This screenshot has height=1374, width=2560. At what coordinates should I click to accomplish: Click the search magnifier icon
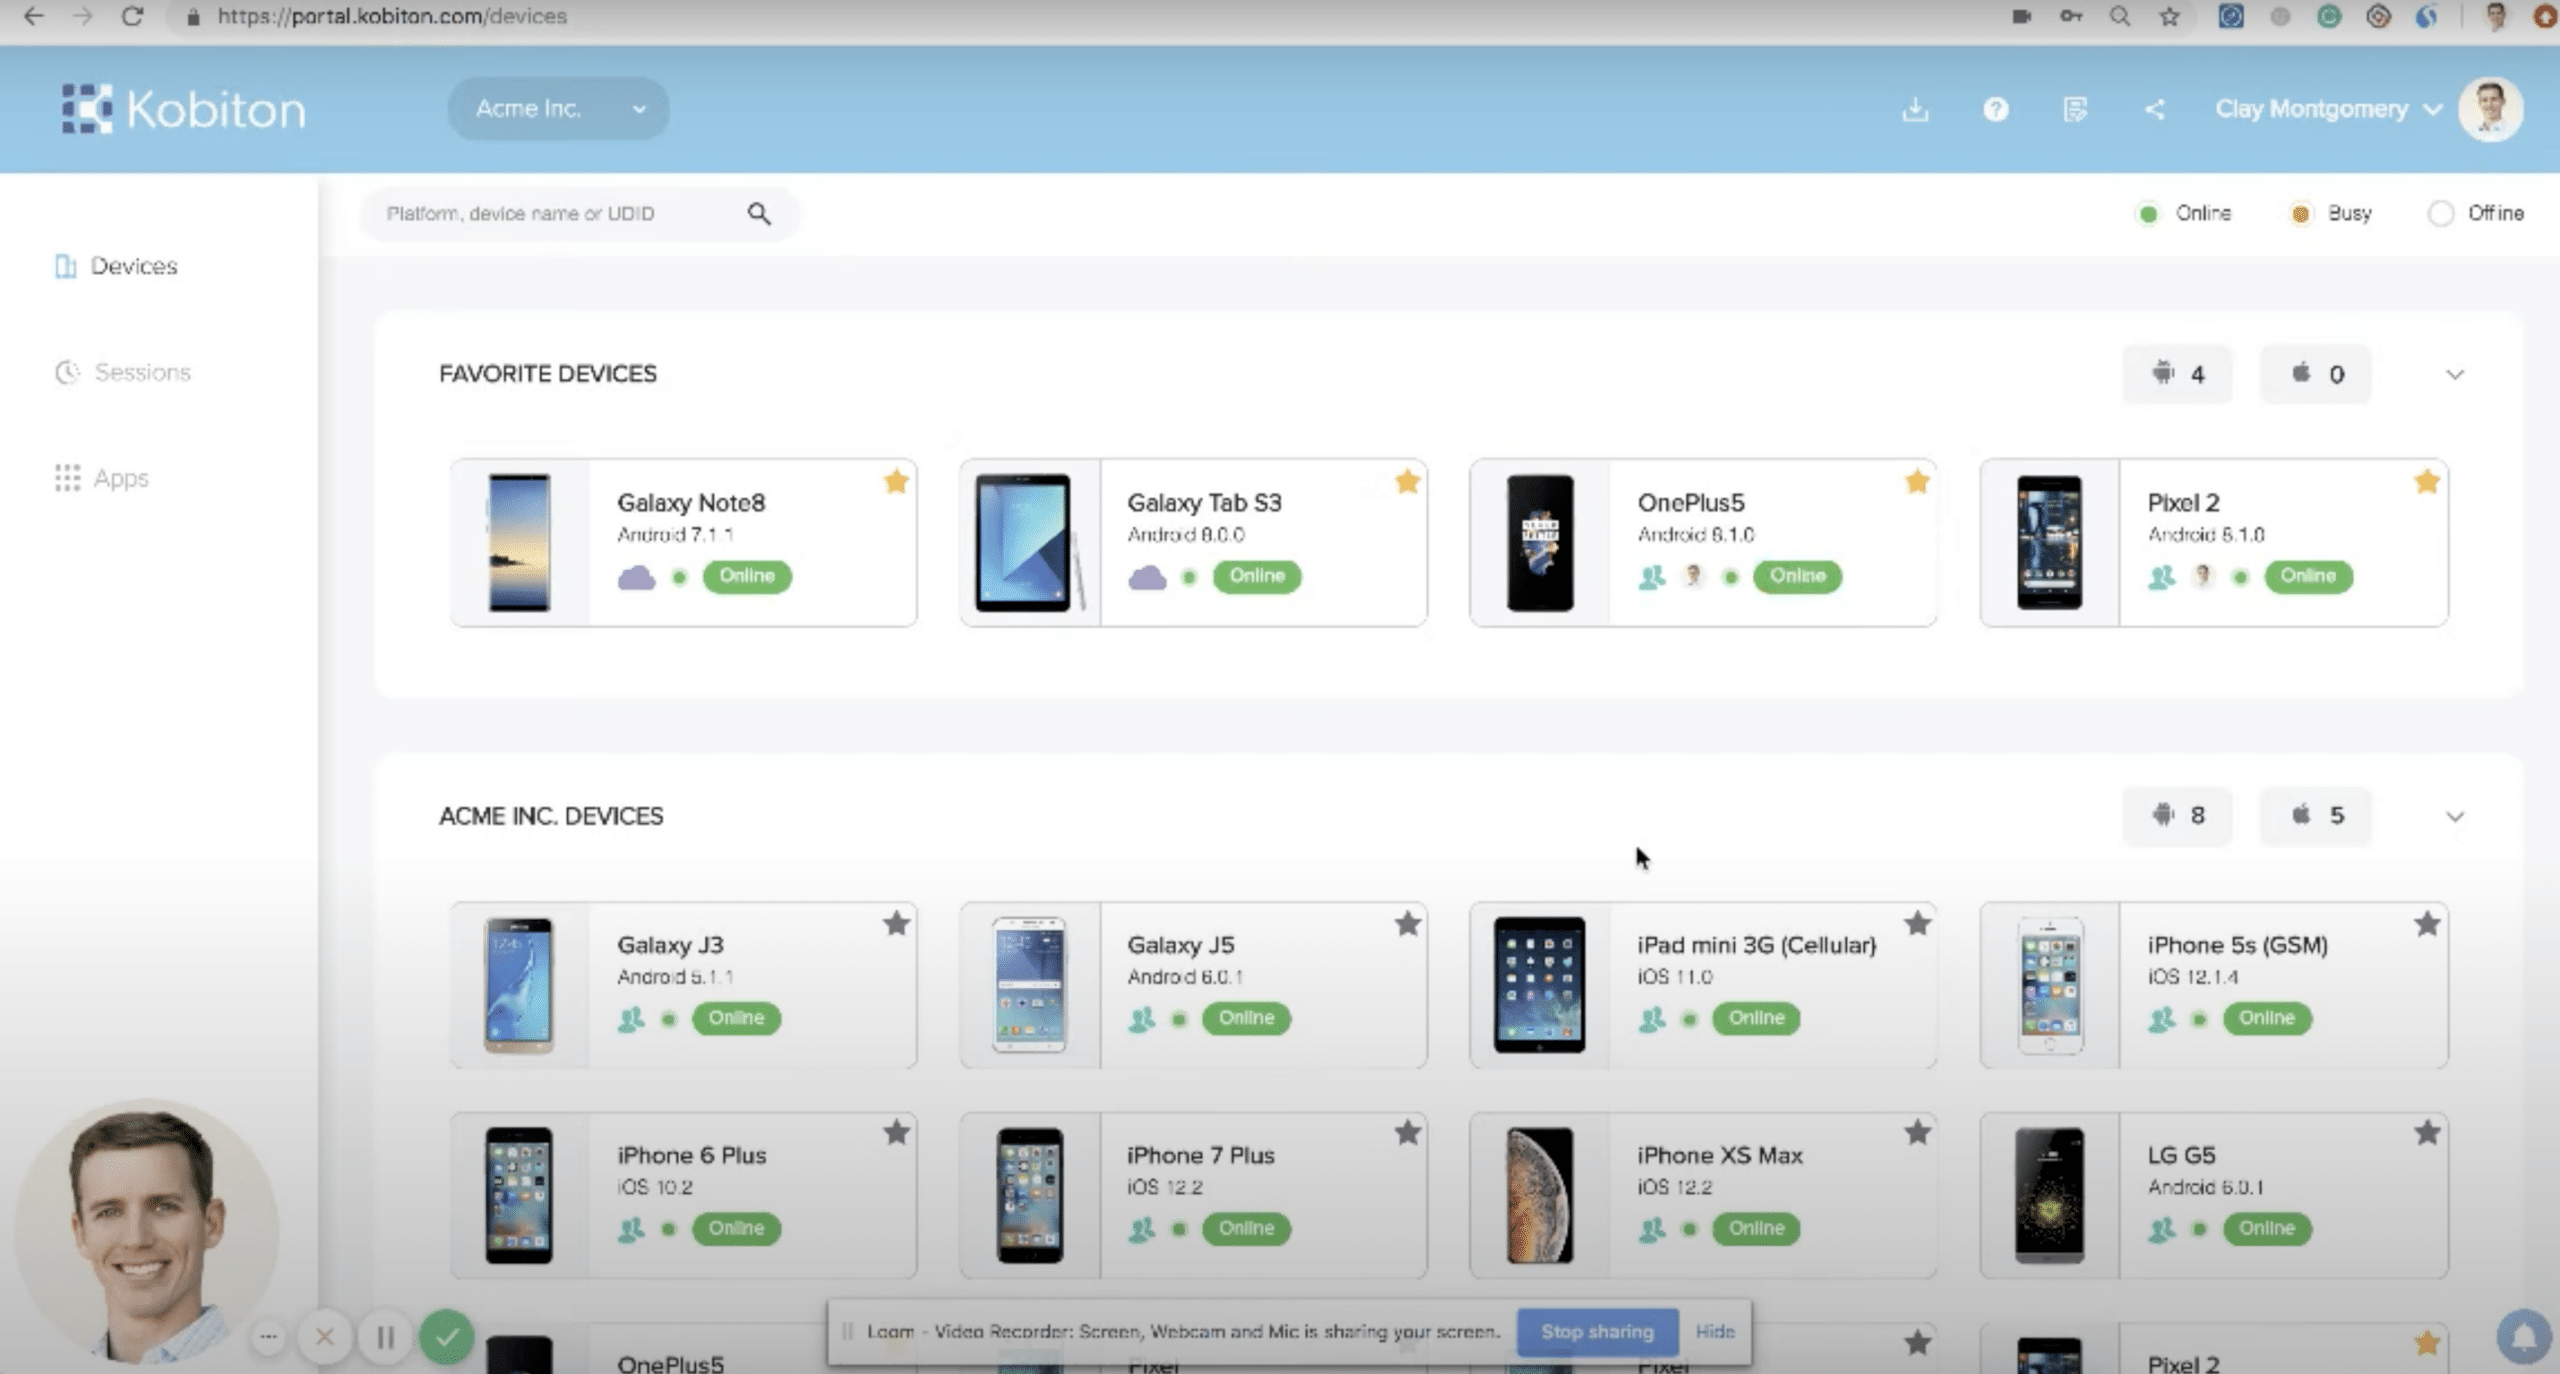click(759, 213)
